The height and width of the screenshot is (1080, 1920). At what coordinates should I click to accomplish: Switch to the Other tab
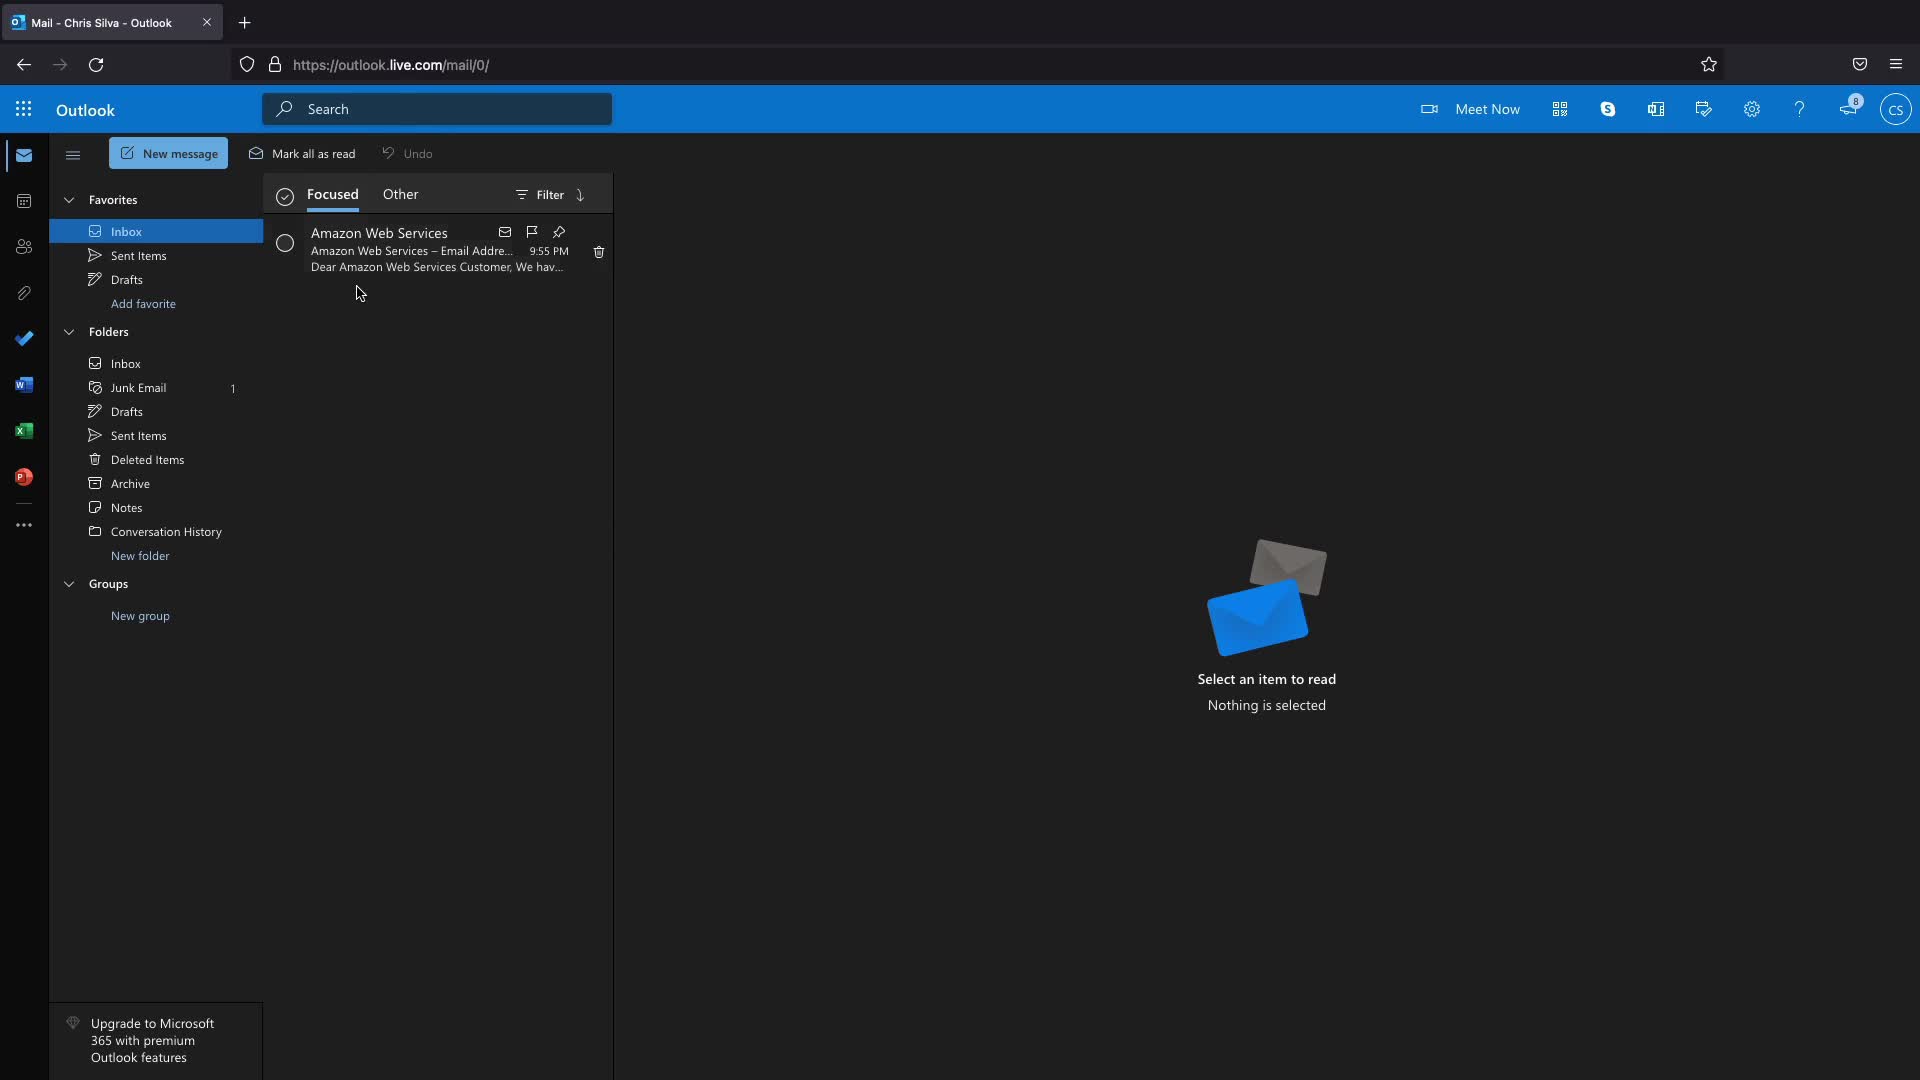[400, 195]
